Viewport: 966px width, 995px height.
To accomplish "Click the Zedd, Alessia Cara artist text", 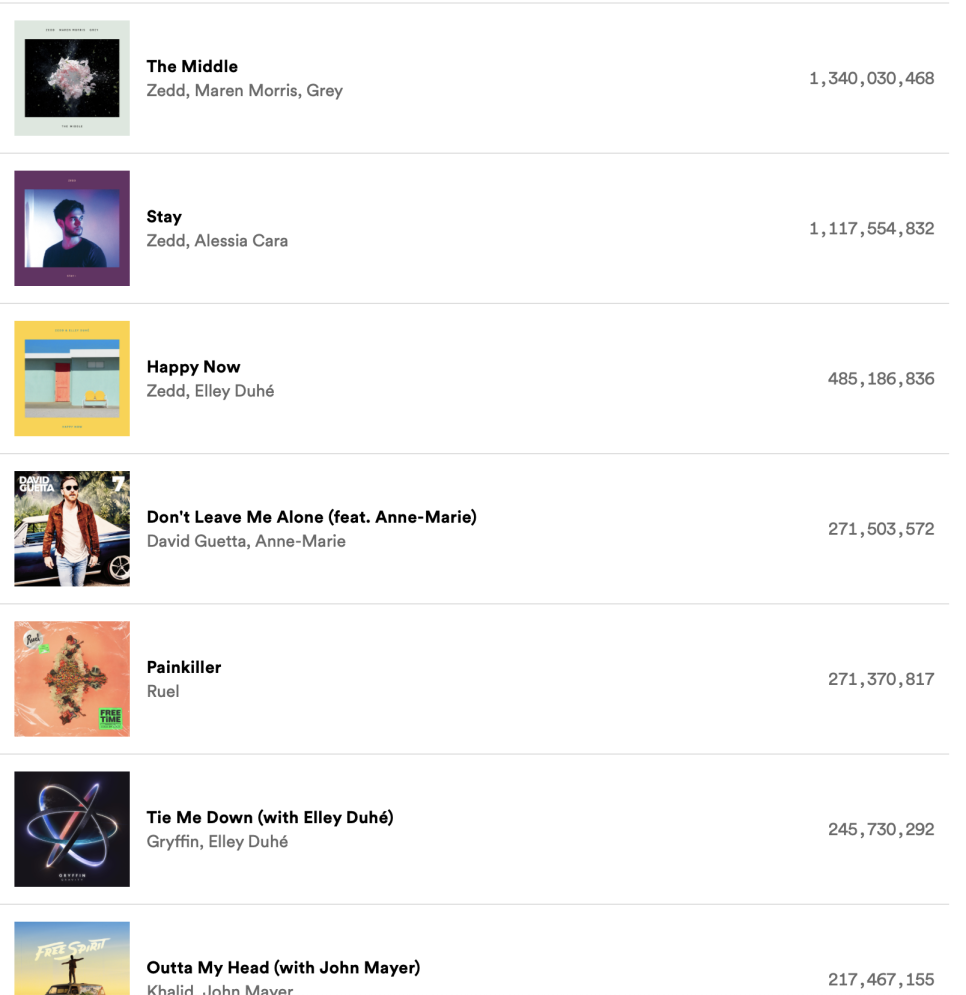I will tap(217, 240).
